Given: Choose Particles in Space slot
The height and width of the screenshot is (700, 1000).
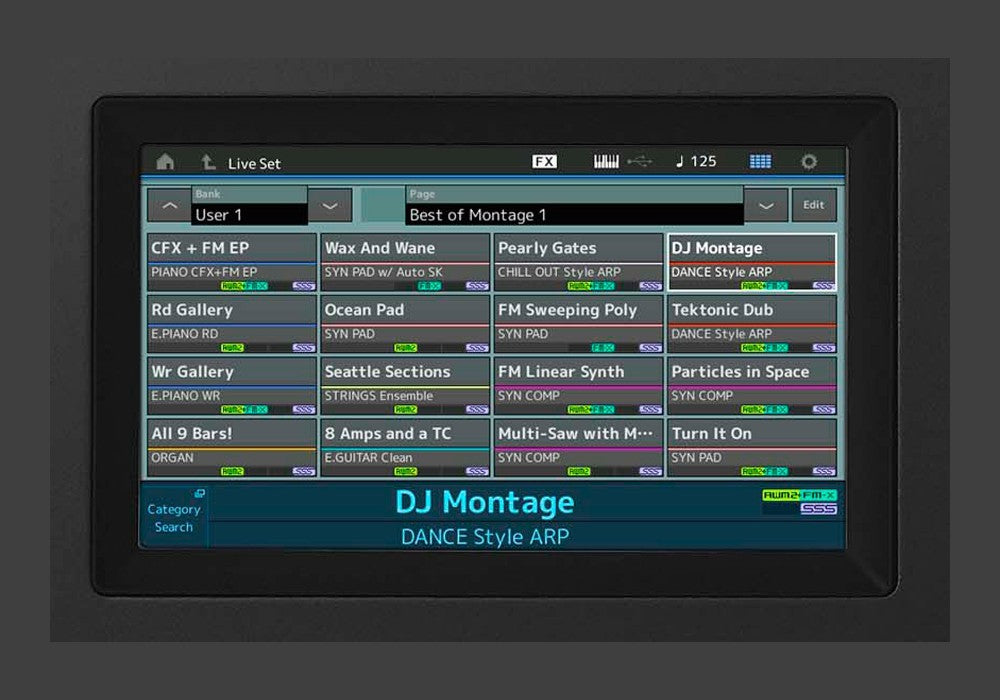Looking at the screenshot, I should (753, 386).
